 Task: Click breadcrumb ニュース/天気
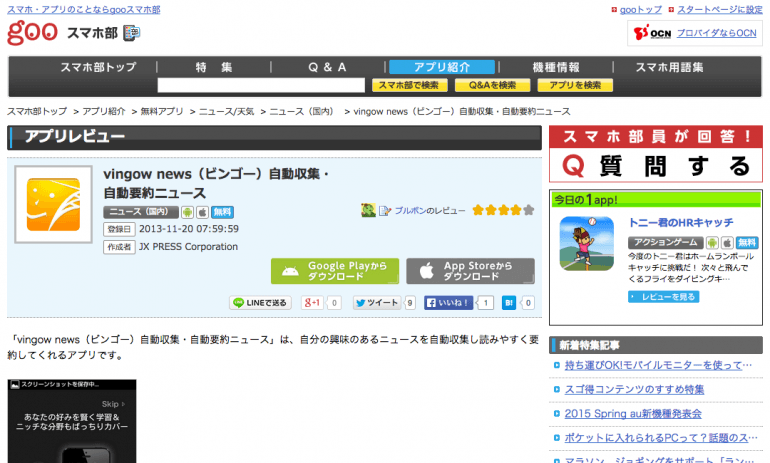click(x=226, y=111)
